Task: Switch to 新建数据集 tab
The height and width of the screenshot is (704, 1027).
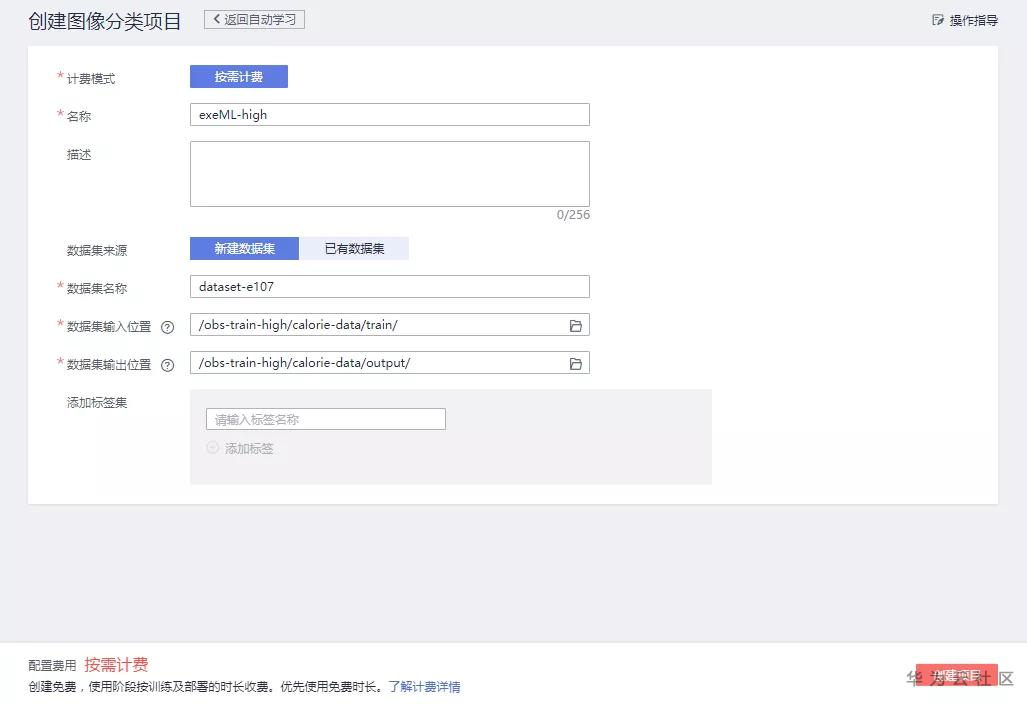Action: [x=244, y=249]
